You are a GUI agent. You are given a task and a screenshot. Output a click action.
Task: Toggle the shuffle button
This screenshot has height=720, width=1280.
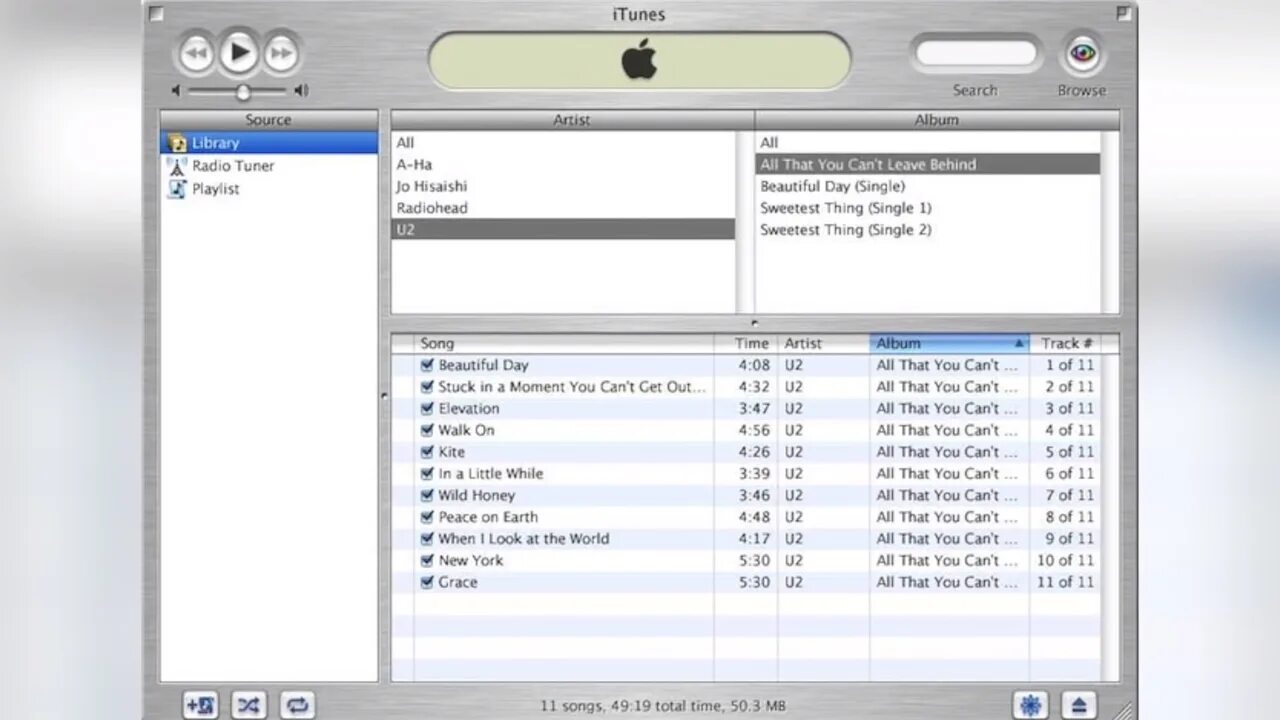249,705
